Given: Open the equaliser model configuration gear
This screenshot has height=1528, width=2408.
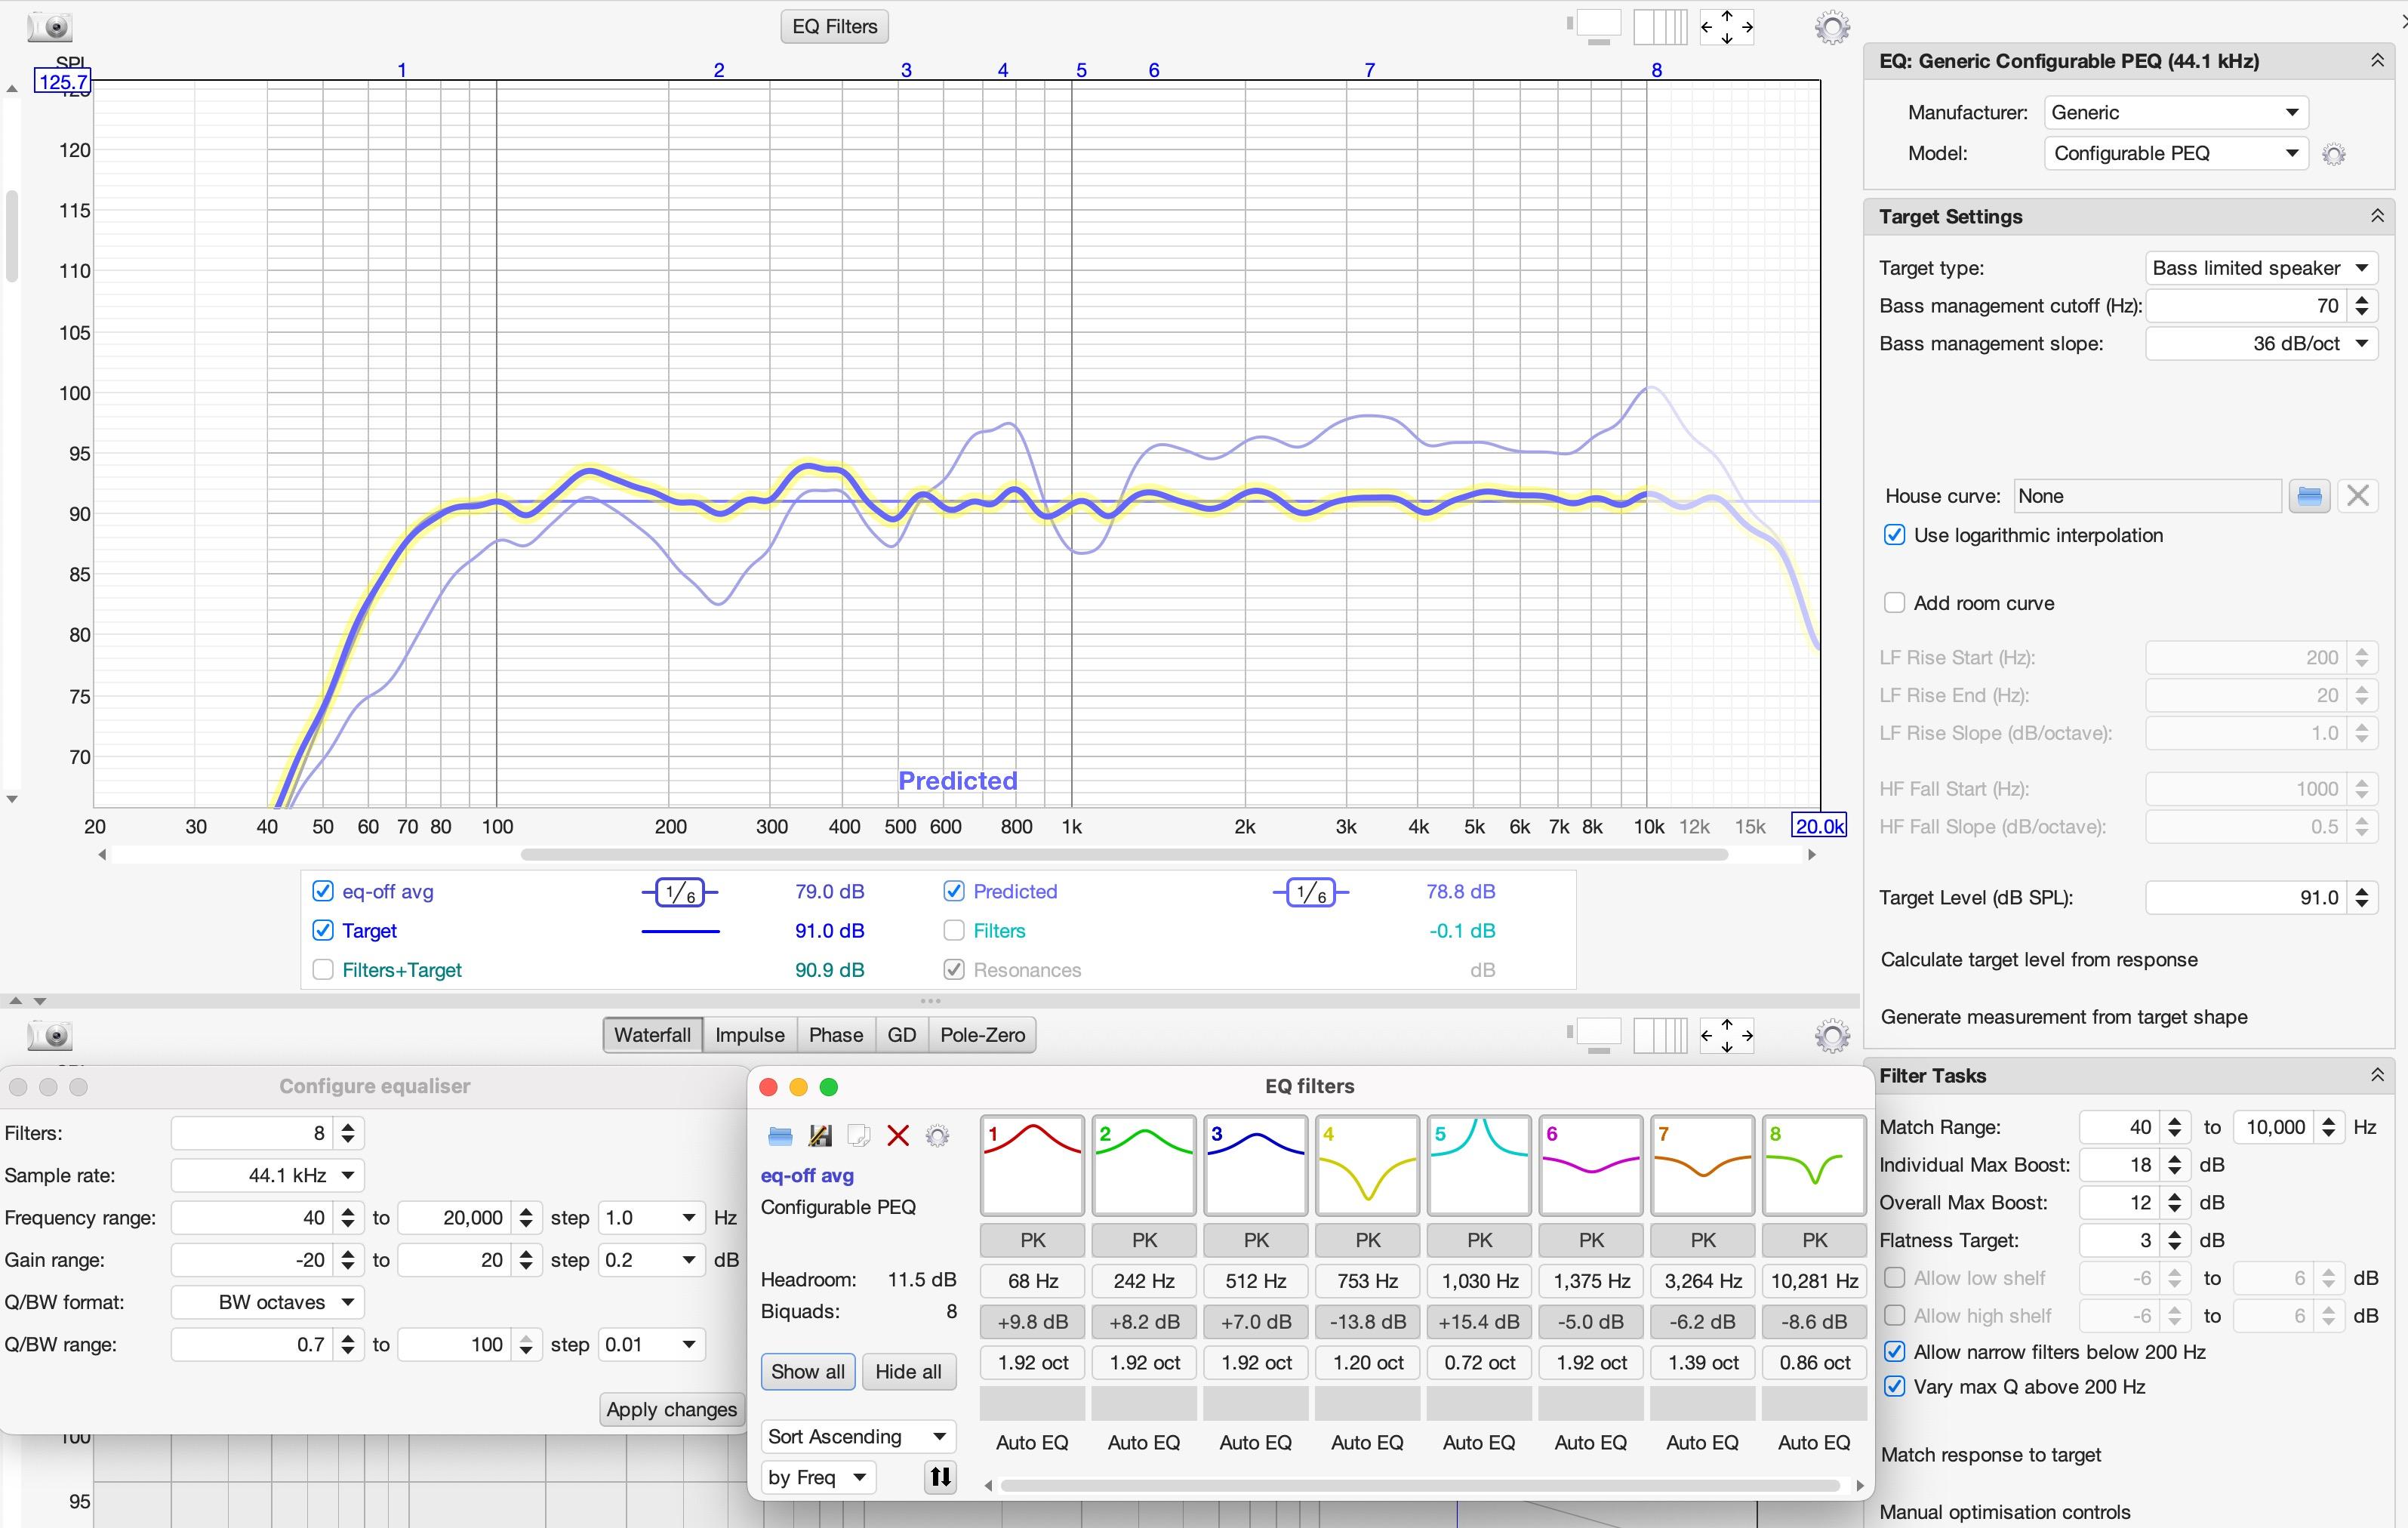Looking at the screenshot, I should (2333, 154).
